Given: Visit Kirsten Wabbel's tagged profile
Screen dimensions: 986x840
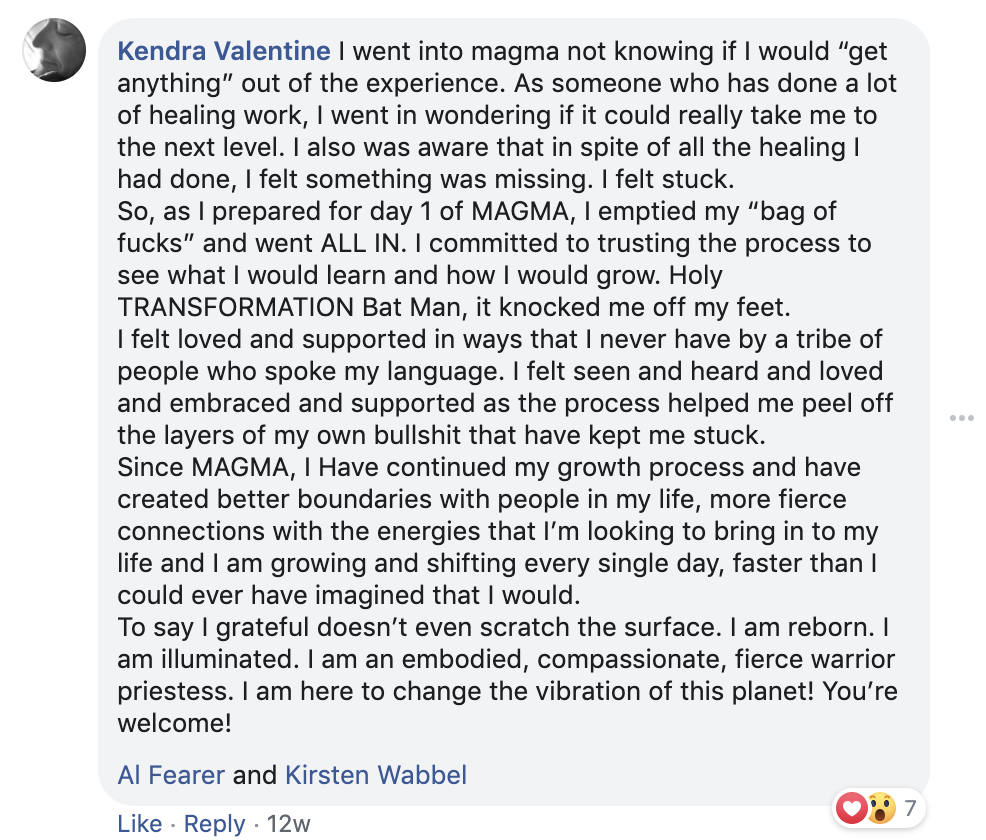Looking at the screenshot, I should pos(376,774).
